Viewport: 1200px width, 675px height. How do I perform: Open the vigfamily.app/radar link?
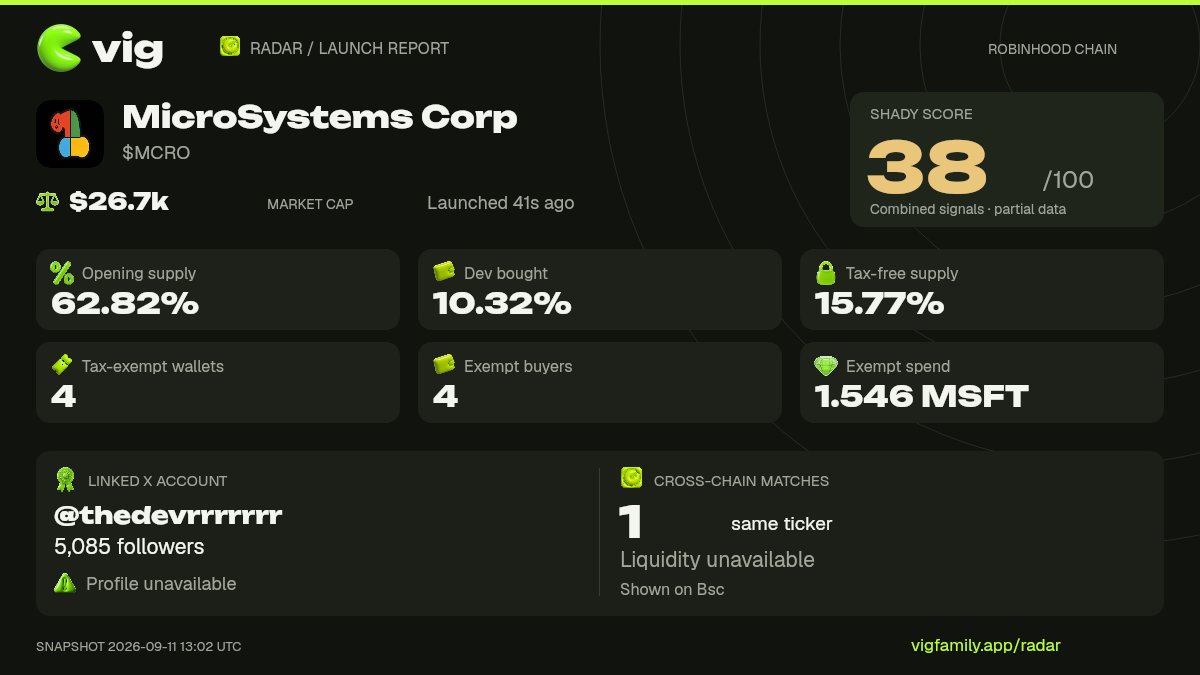click(986, 645)
